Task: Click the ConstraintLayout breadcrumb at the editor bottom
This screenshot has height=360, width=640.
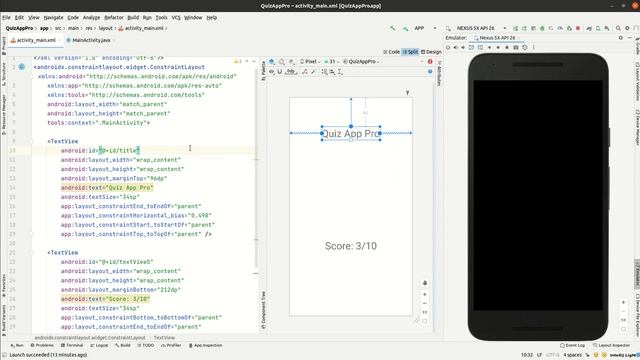Action: click(x=90, y=338)
